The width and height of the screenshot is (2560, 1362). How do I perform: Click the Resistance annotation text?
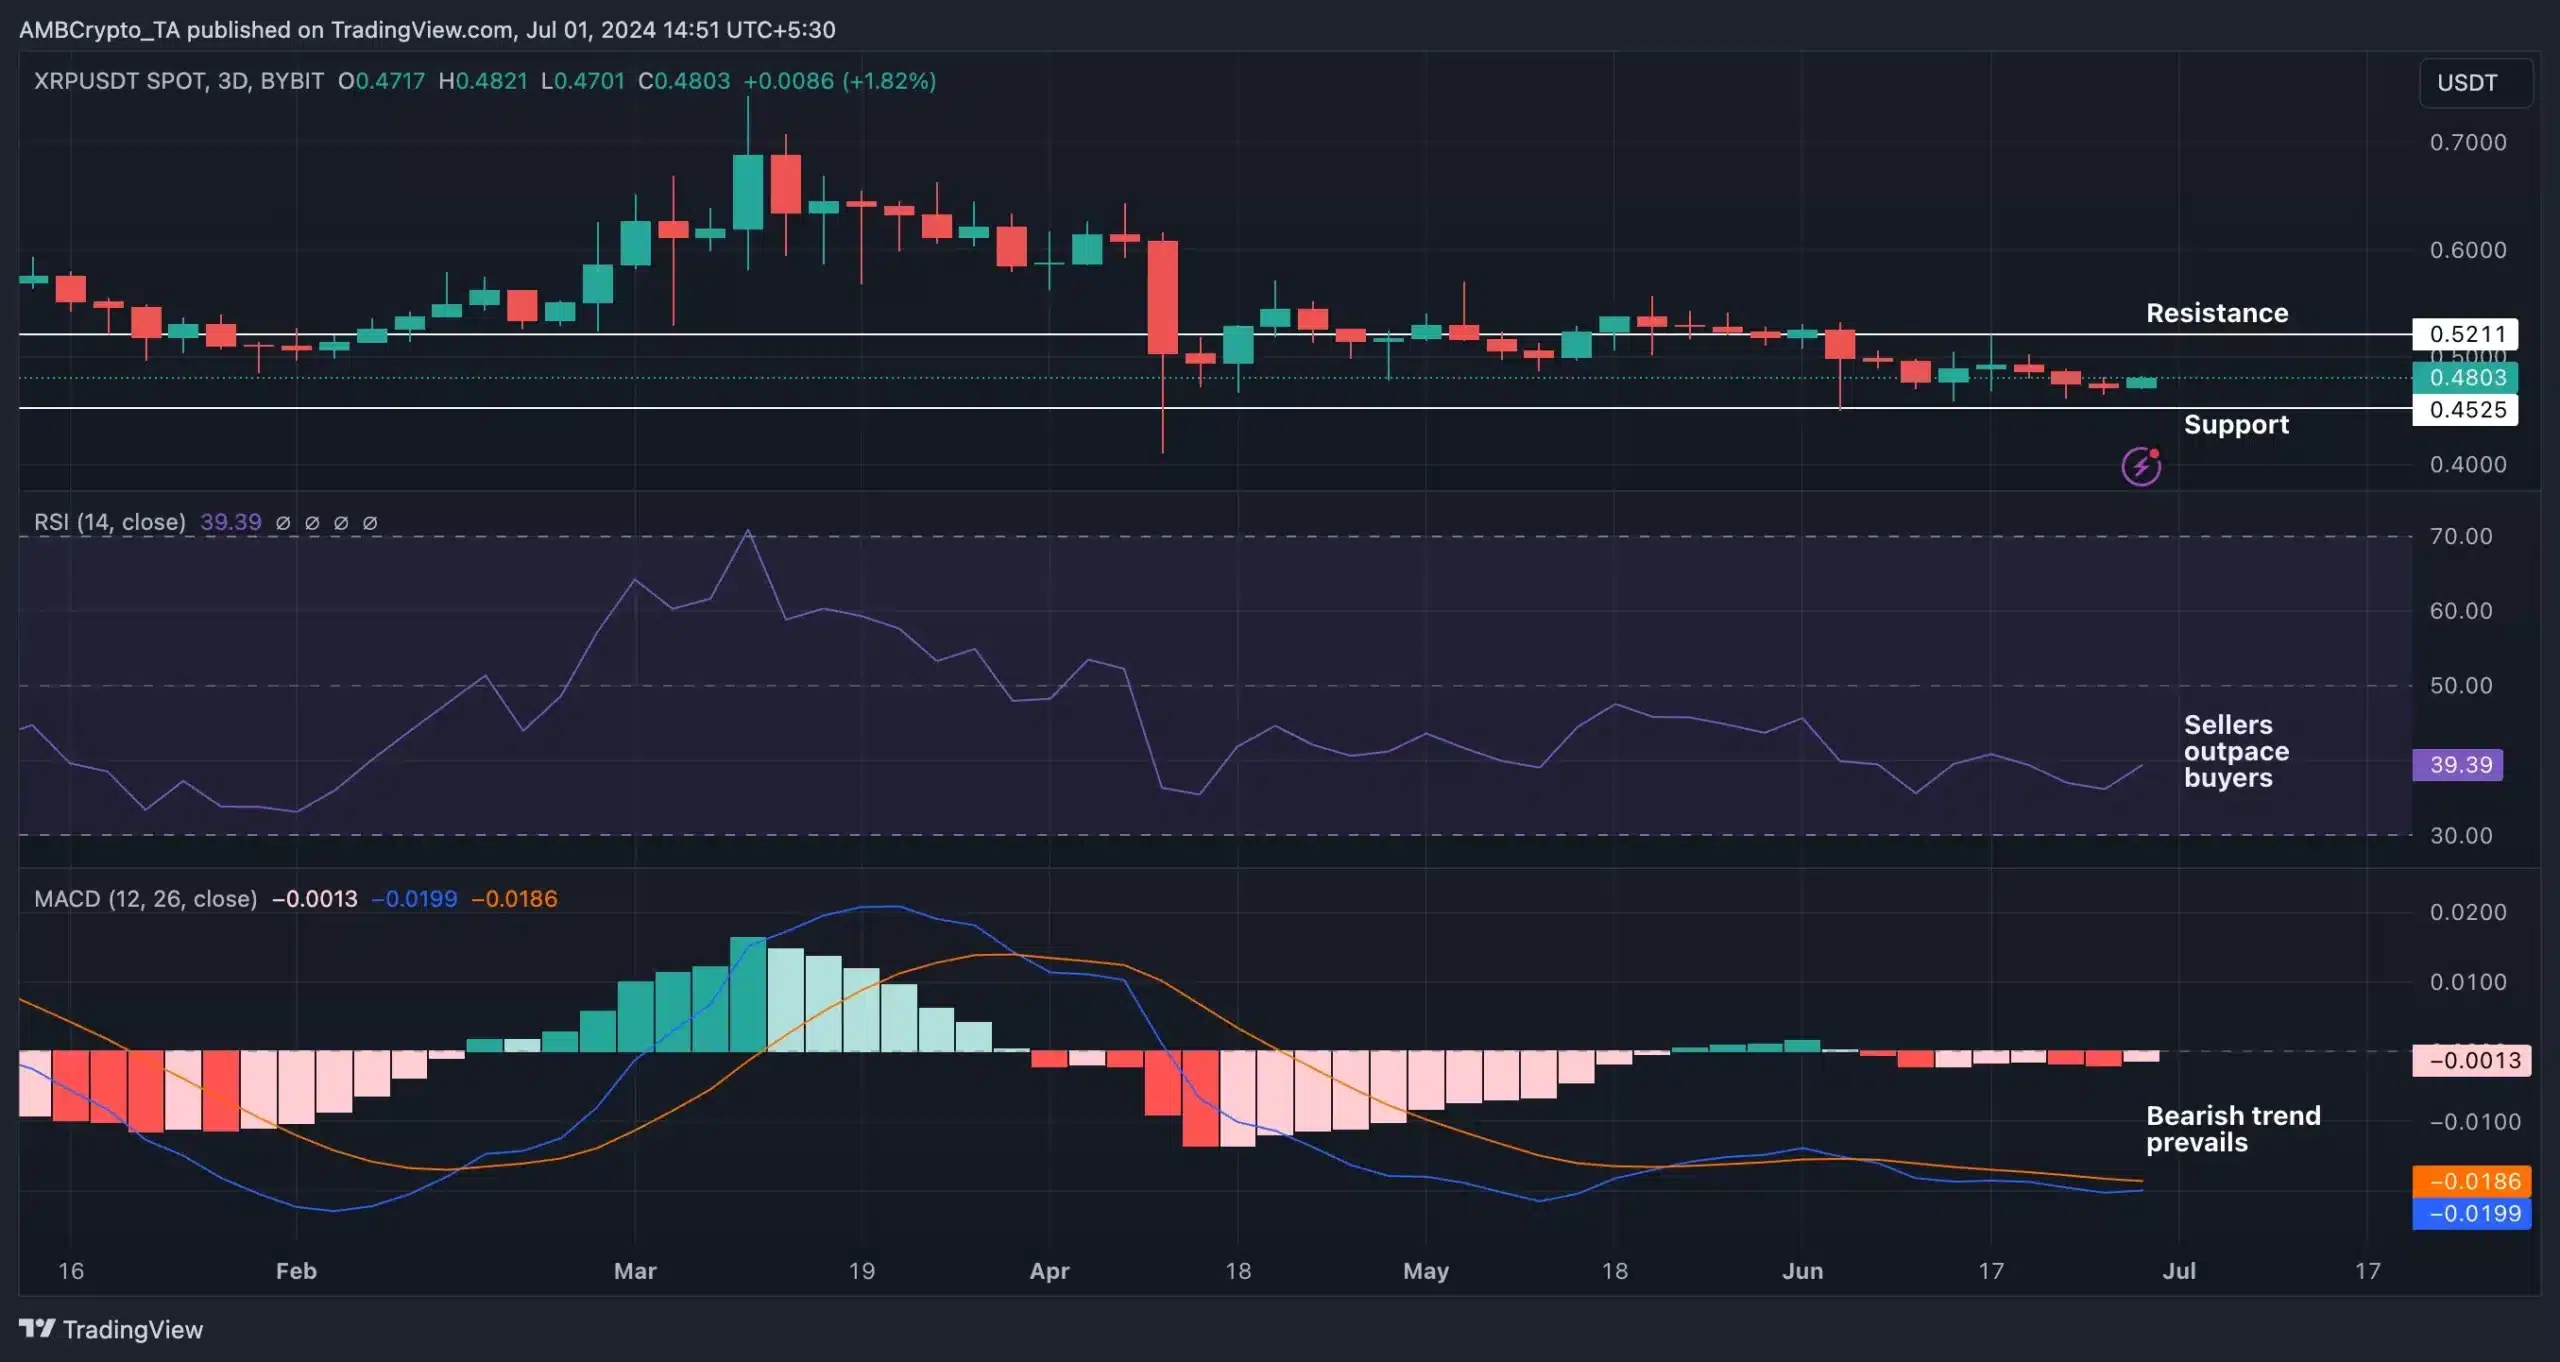tap(2217, 314)
